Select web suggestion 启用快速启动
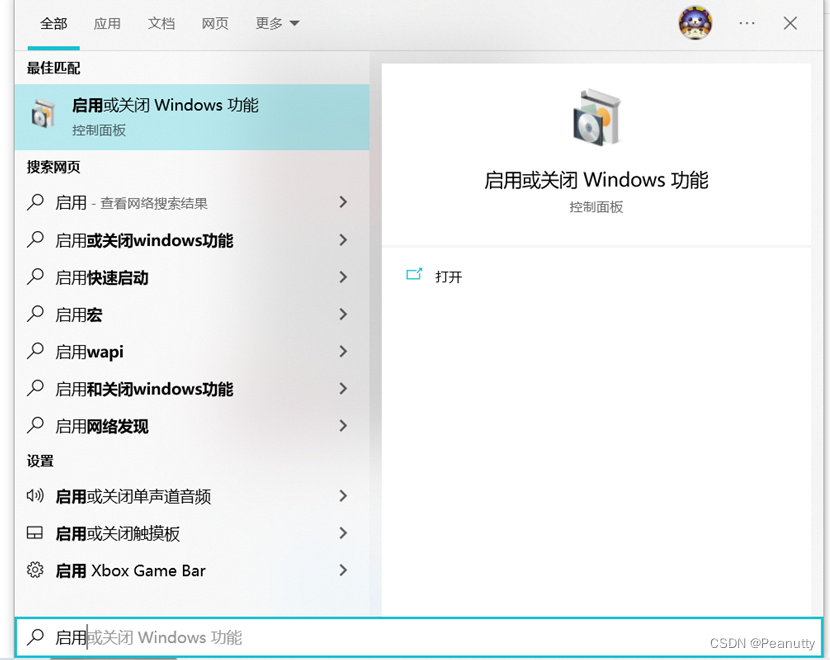 coord(102,277)
